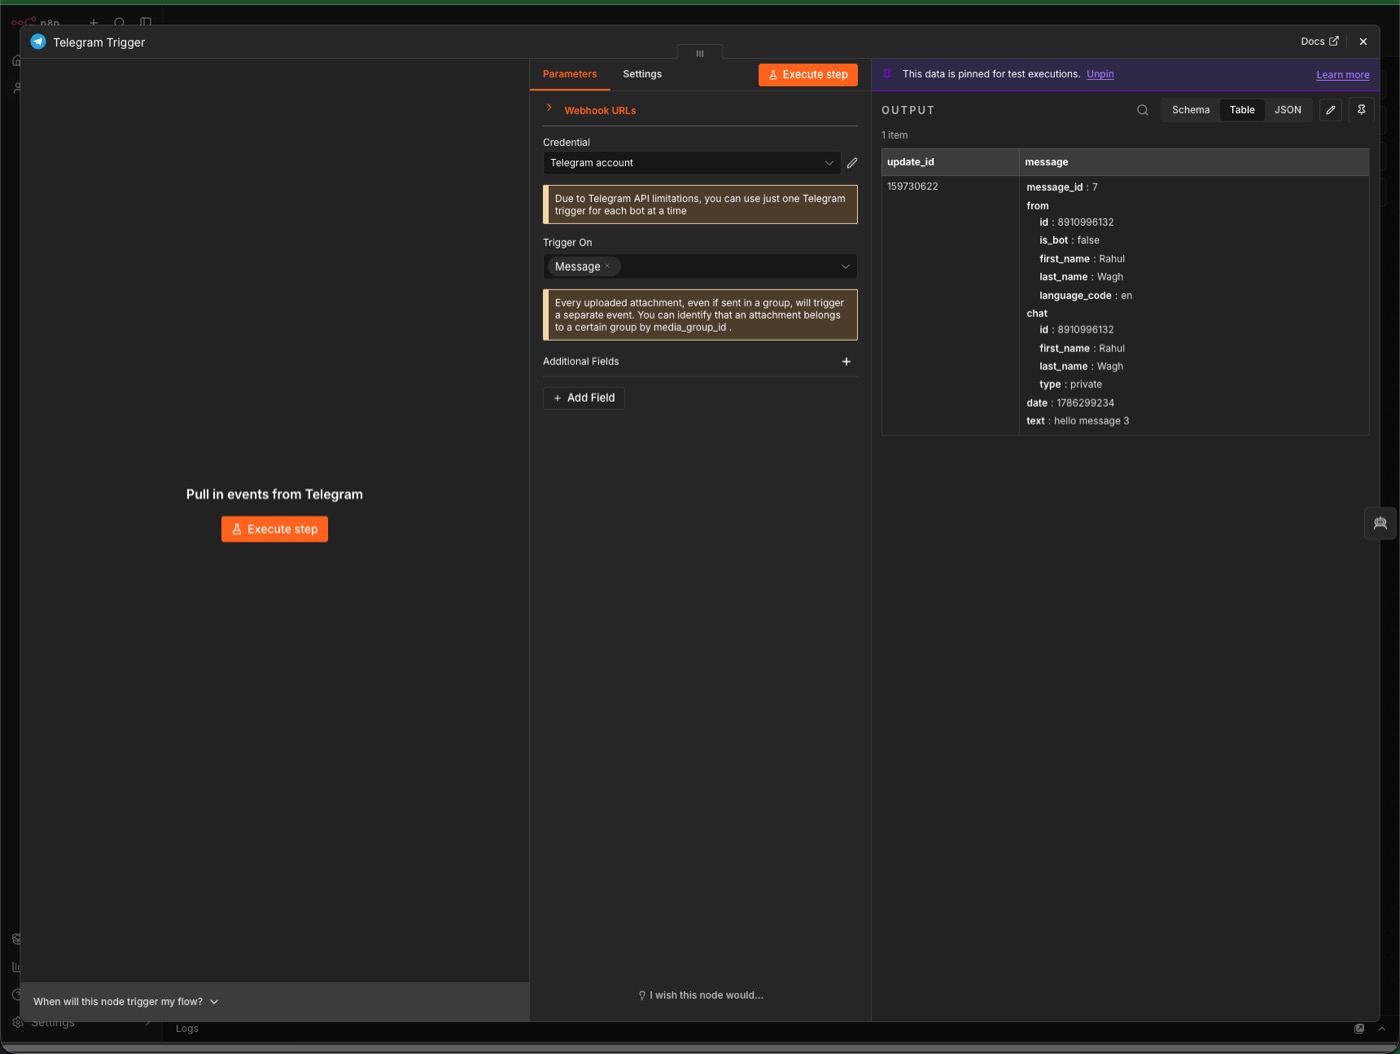This screenshot has height=1054, width=1400.
Task: Click Execute step button under Pull in events
Action: (x=275, y=529)
